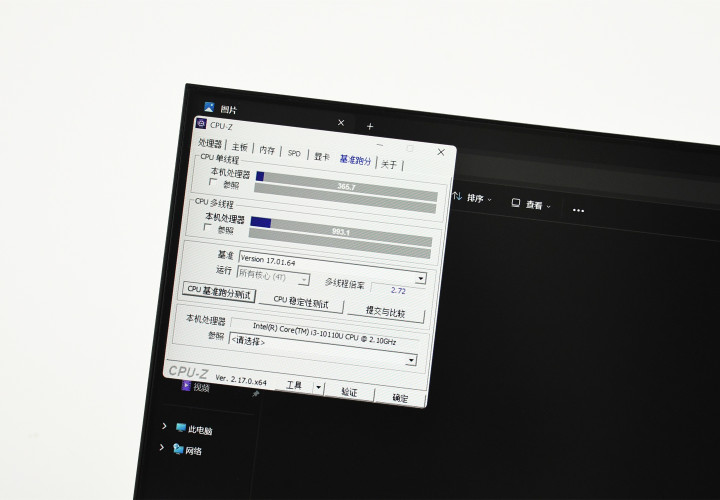Image resolution: width=720 pixels, height=500 pixels.
Task: Click the single-thread score bar showing 365.7
Action: 346,186
